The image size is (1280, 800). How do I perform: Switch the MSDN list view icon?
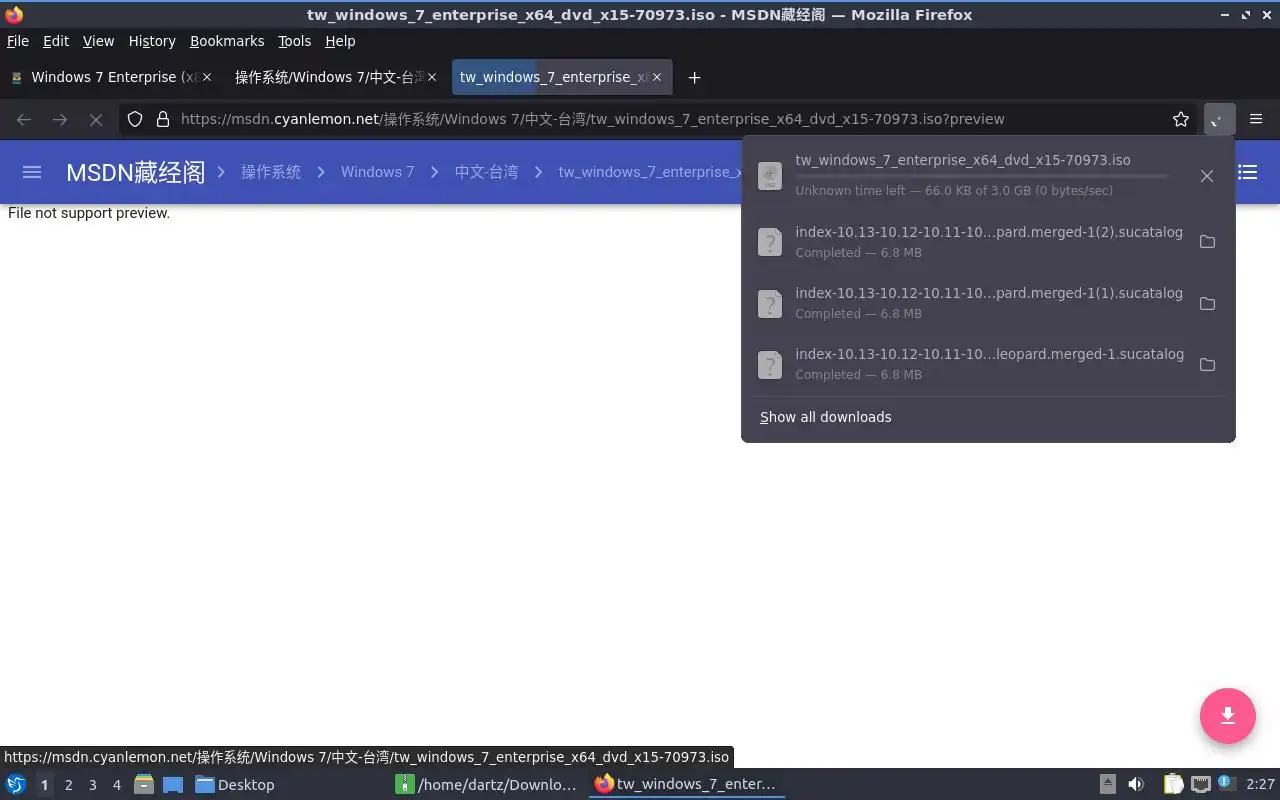pyautogui.click(x=1248, y=172)
